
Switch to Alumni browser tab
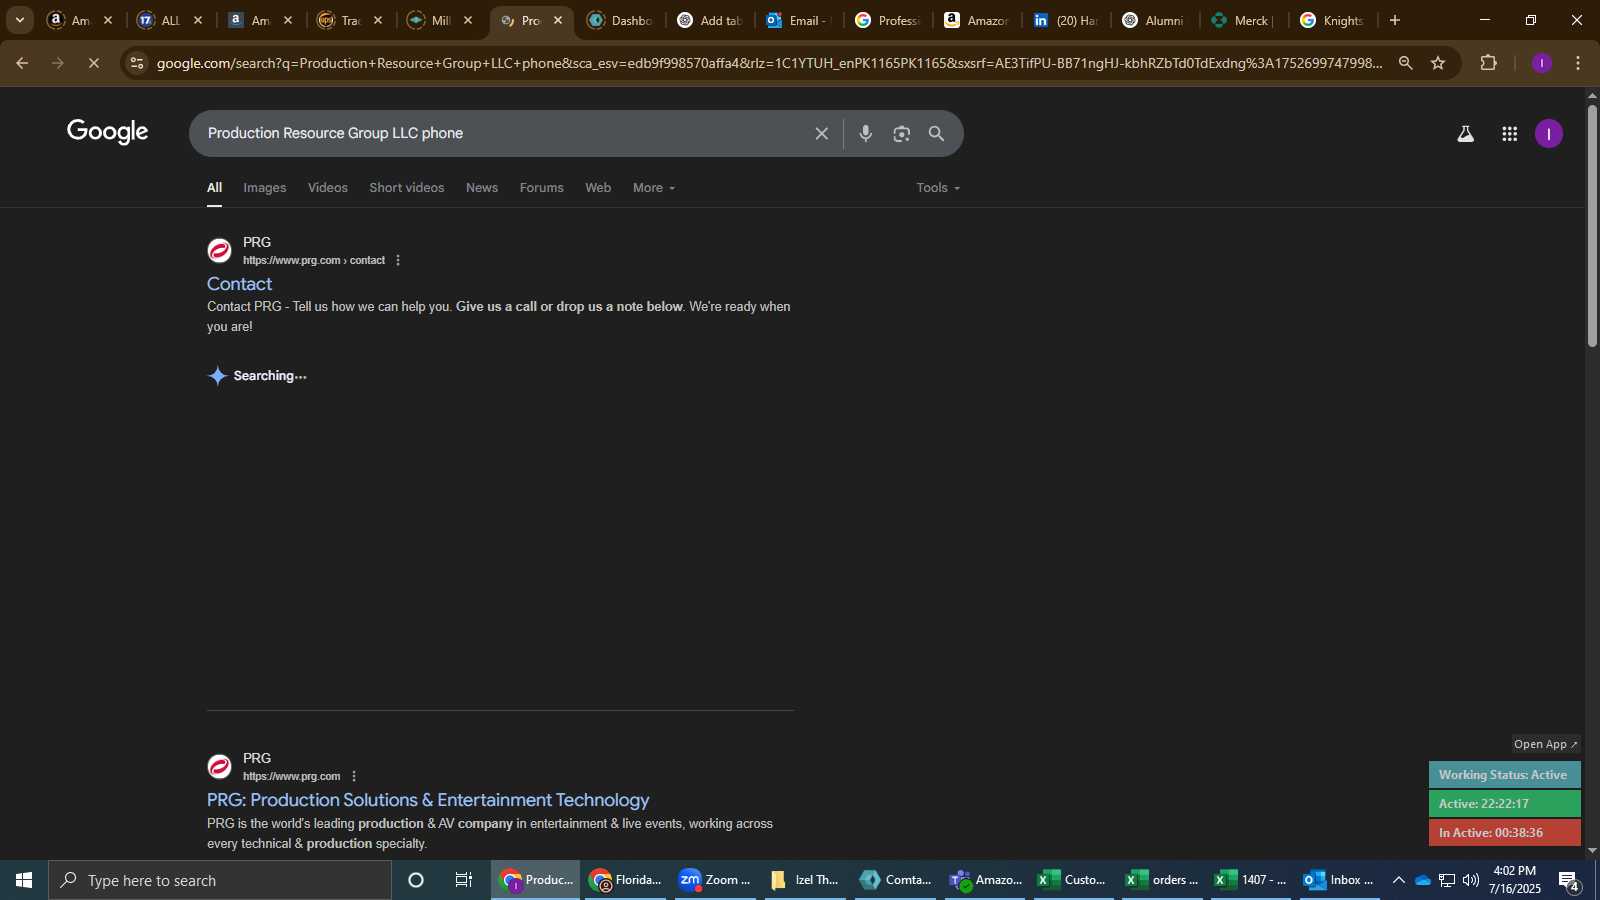pyautogui.click(x=1154, y=20)
